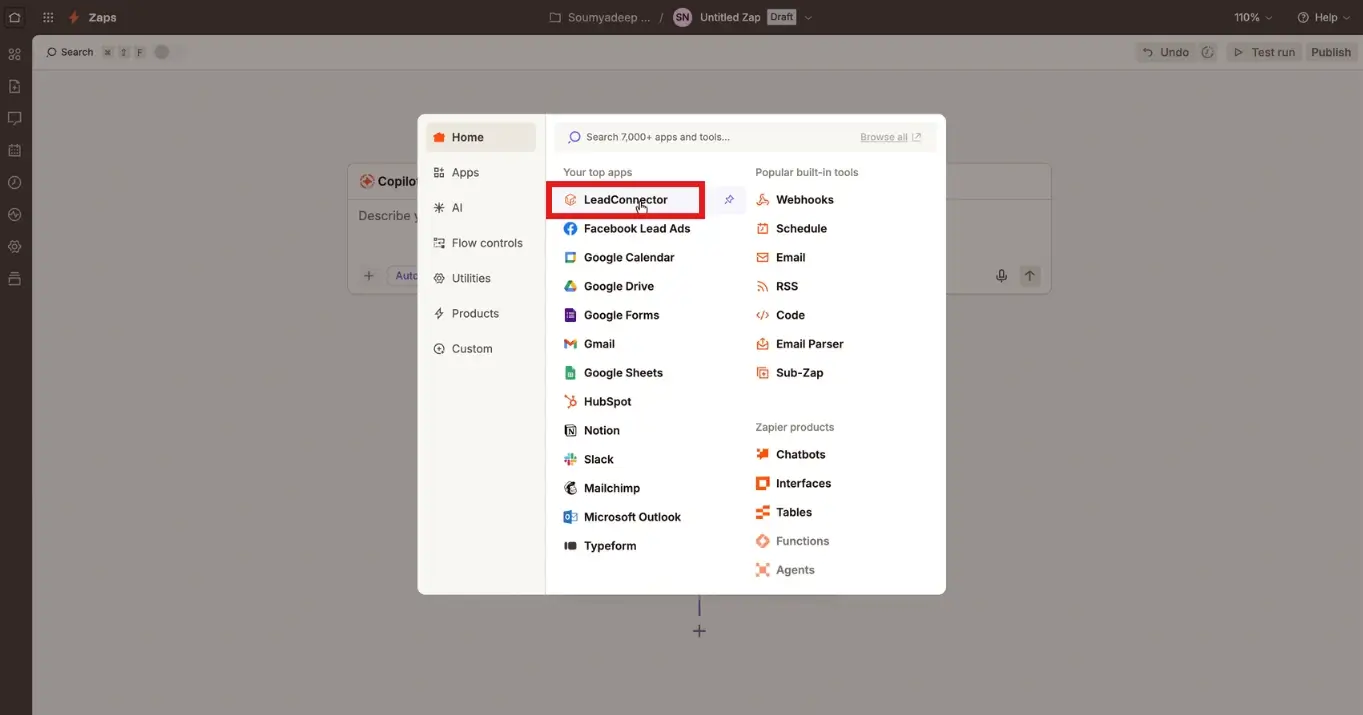Image resolution: width=1363 pixels, height=715 pixels.
Task: Pin the LeadConnector app
Action: pos(729,200)
